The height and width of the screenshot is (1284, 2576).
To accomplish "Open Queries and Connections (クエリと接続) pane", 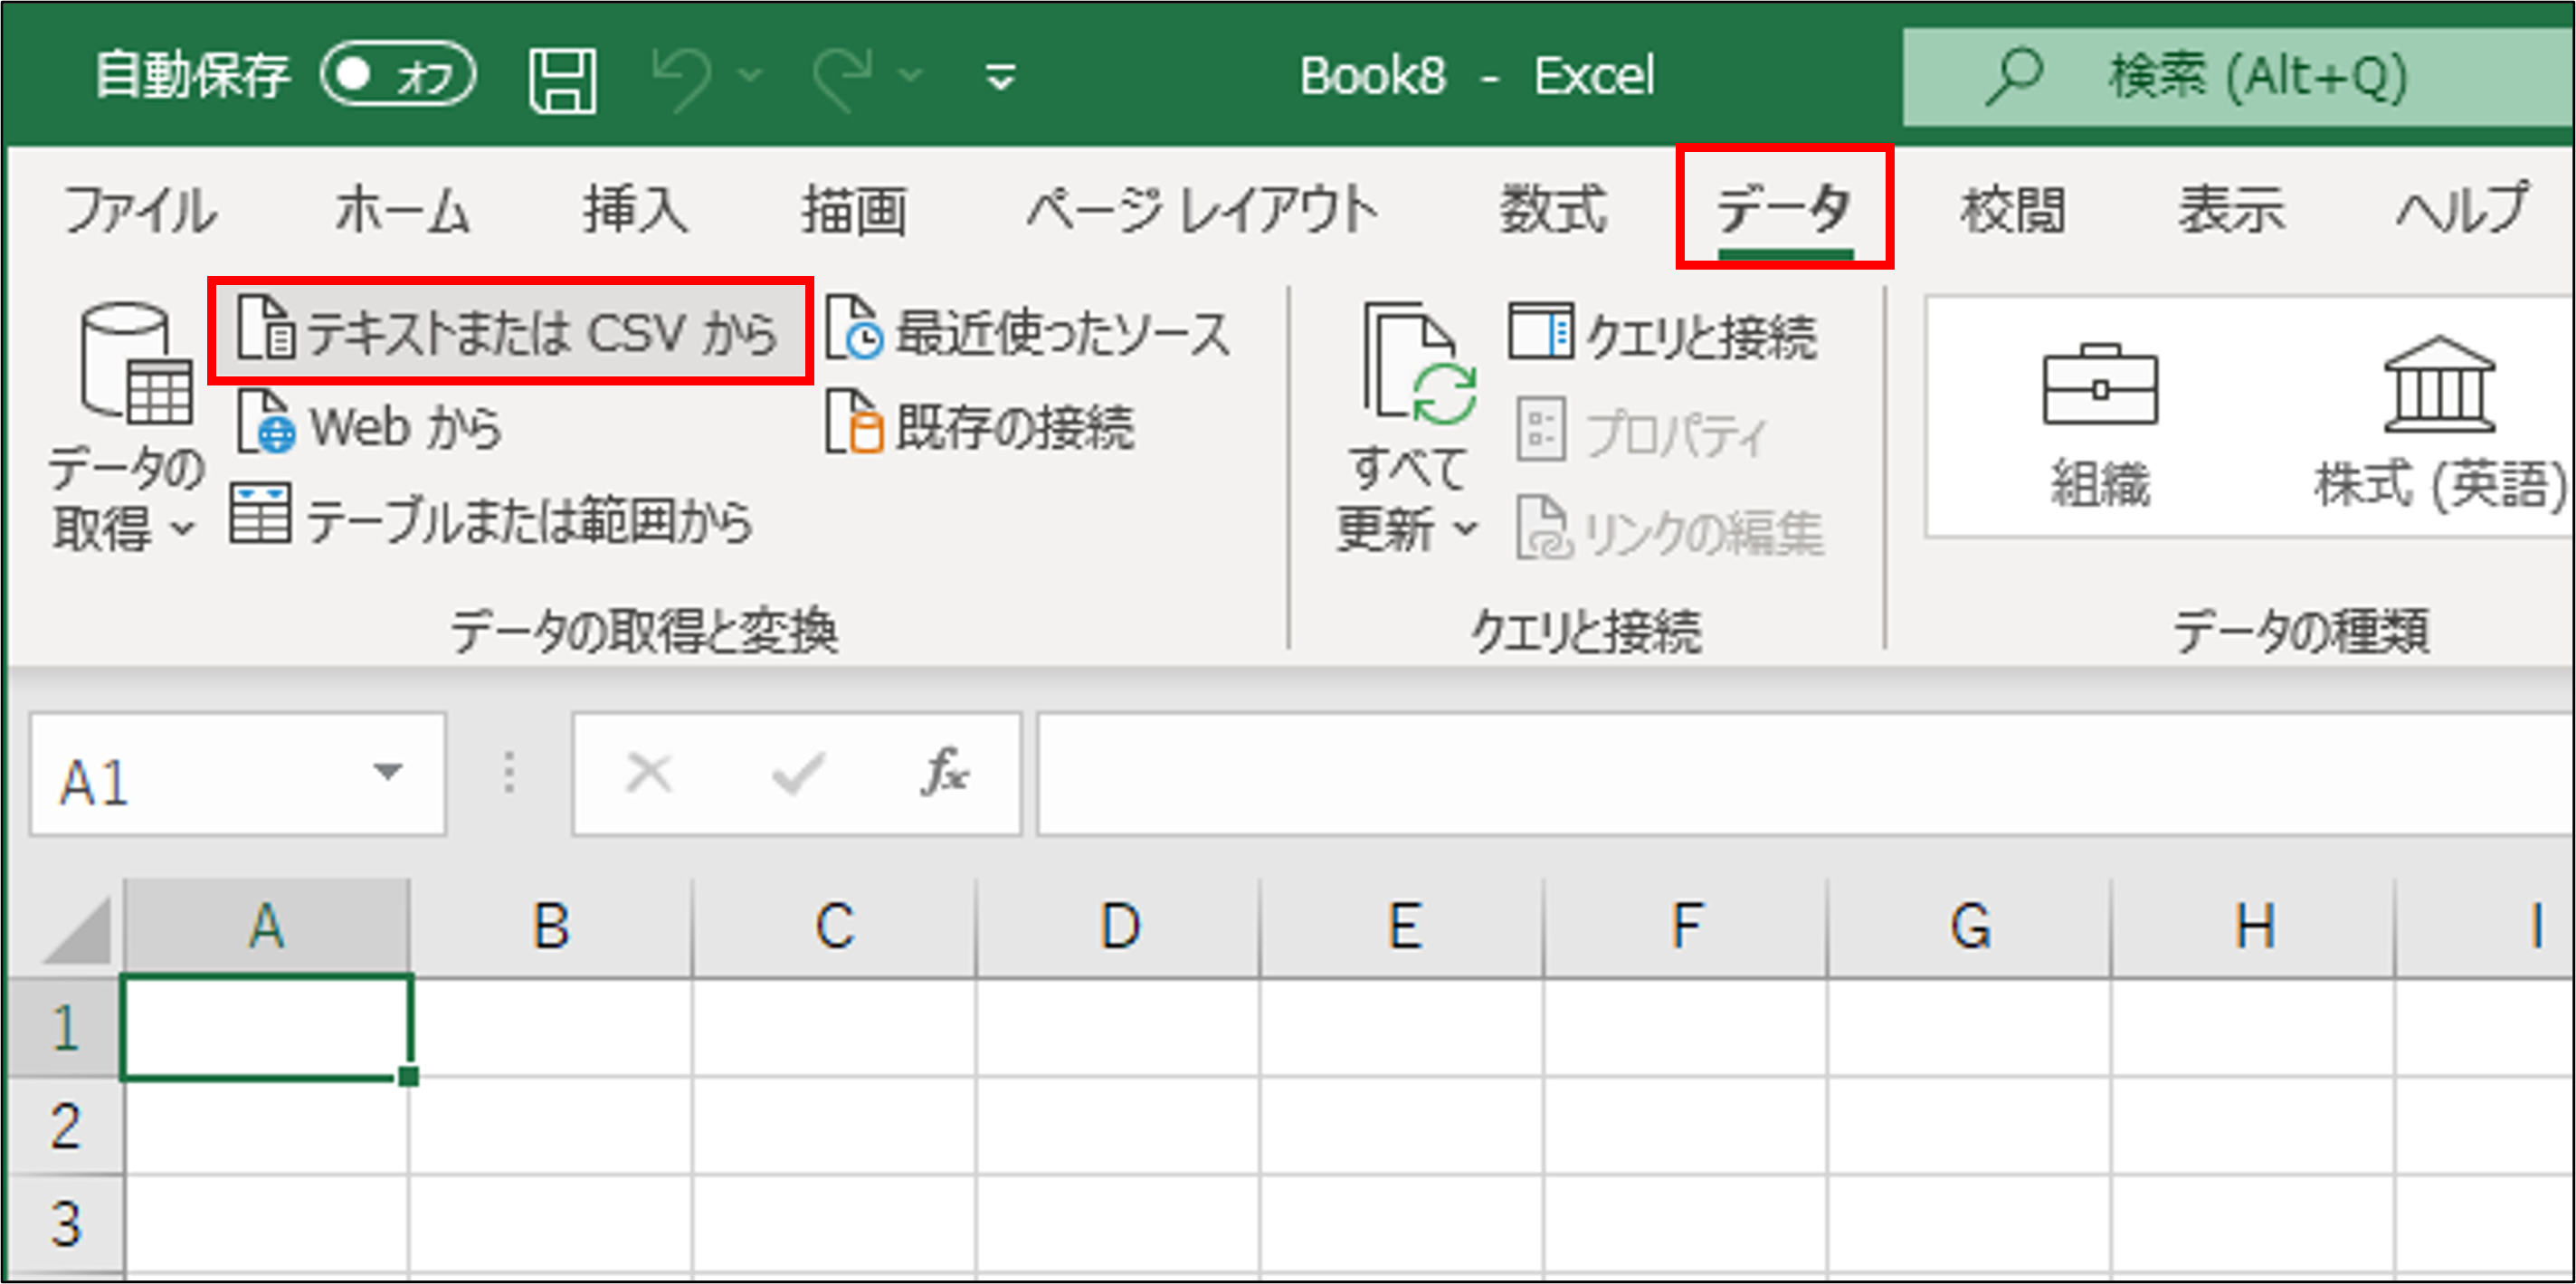I will tap(1664, 334).
